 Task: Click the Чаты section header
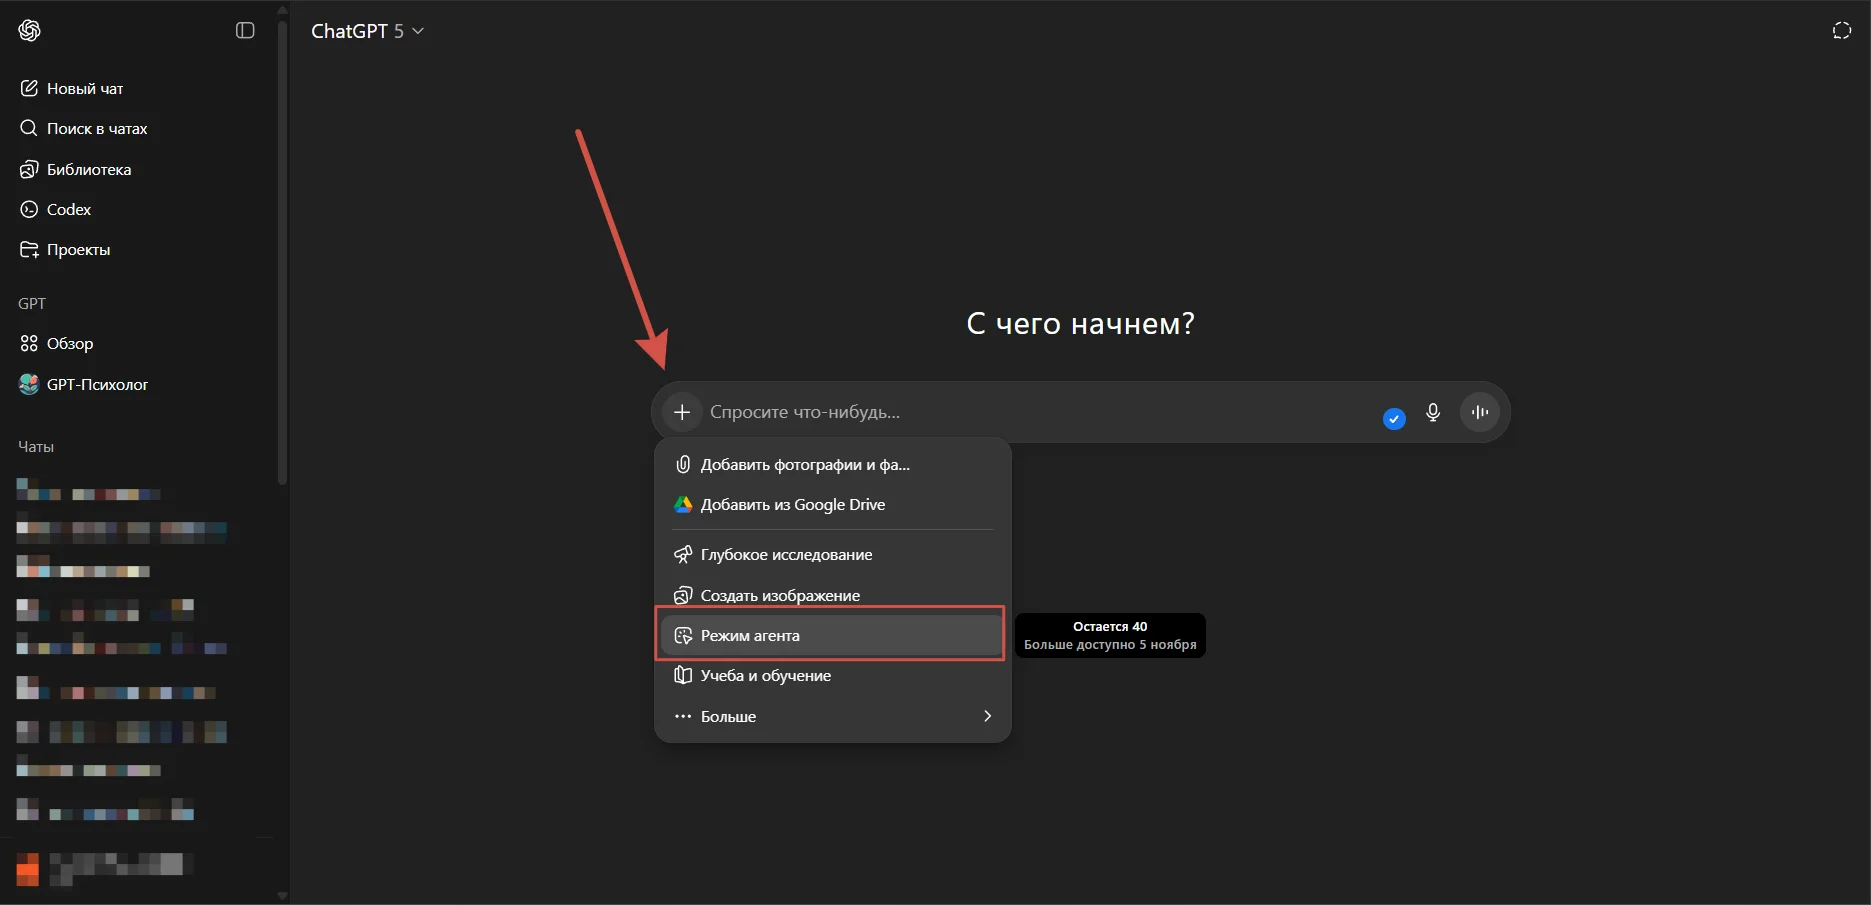click(x=36, y=446)
